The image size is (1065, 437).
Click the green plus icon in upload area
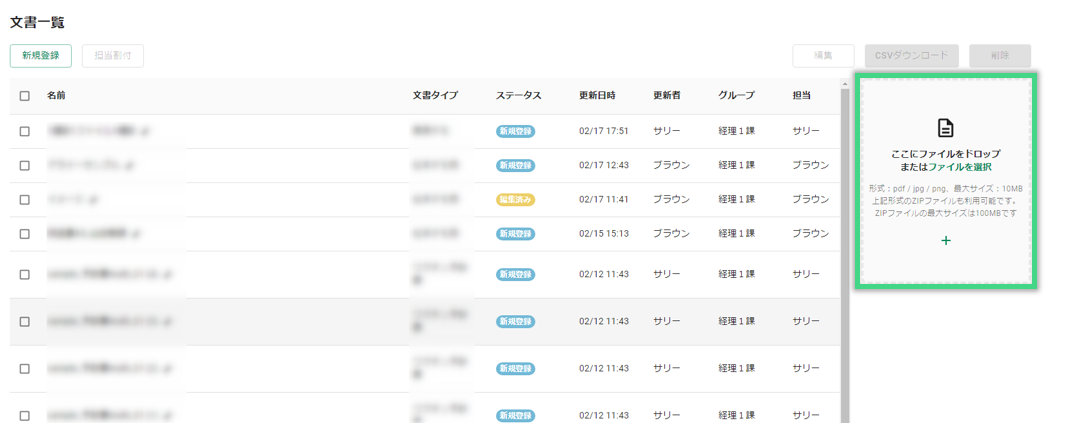pyautogui.click(x=945, y=241)
